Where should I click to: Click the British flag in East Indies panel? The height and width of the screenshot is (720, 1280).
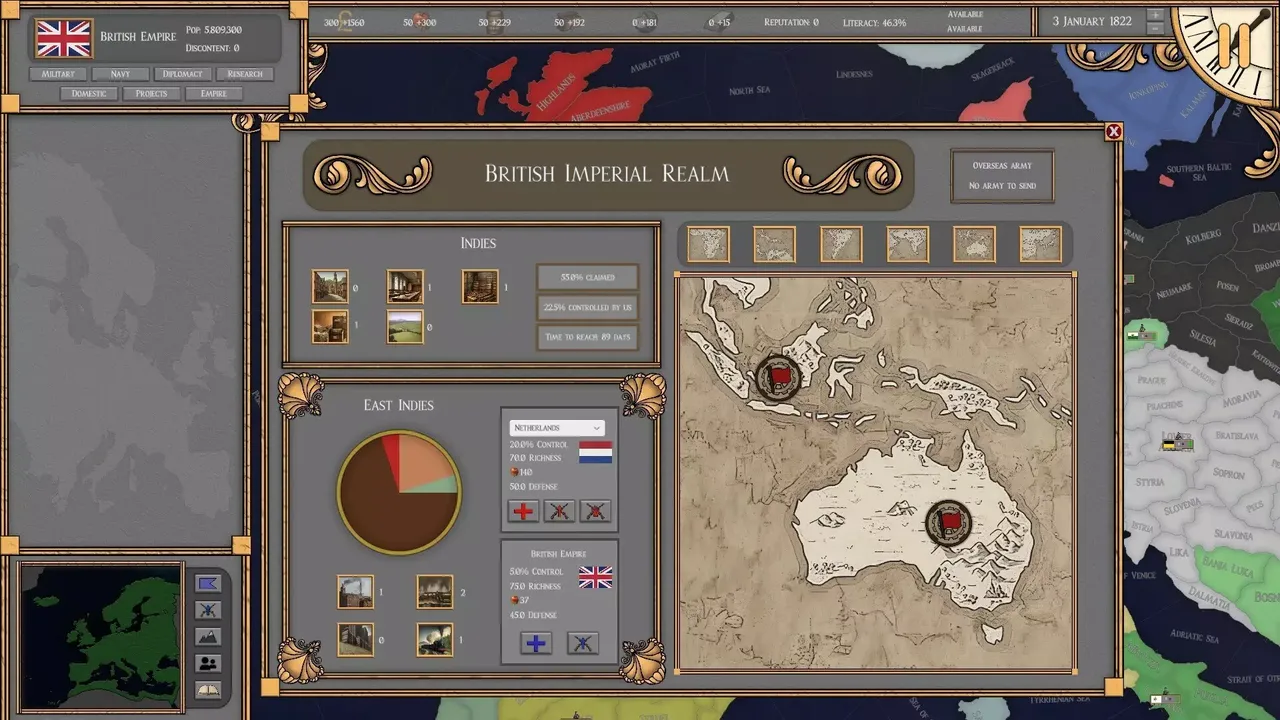[596, 577]
